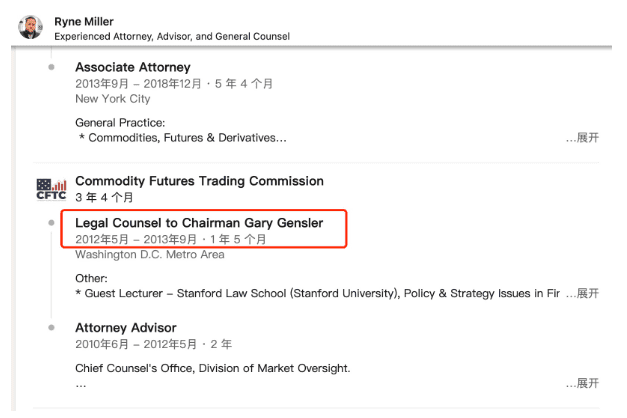Open Commodity Futures Trading Commission company page
The height and width of the screenshot is (418, 627).
coord(199,181)
